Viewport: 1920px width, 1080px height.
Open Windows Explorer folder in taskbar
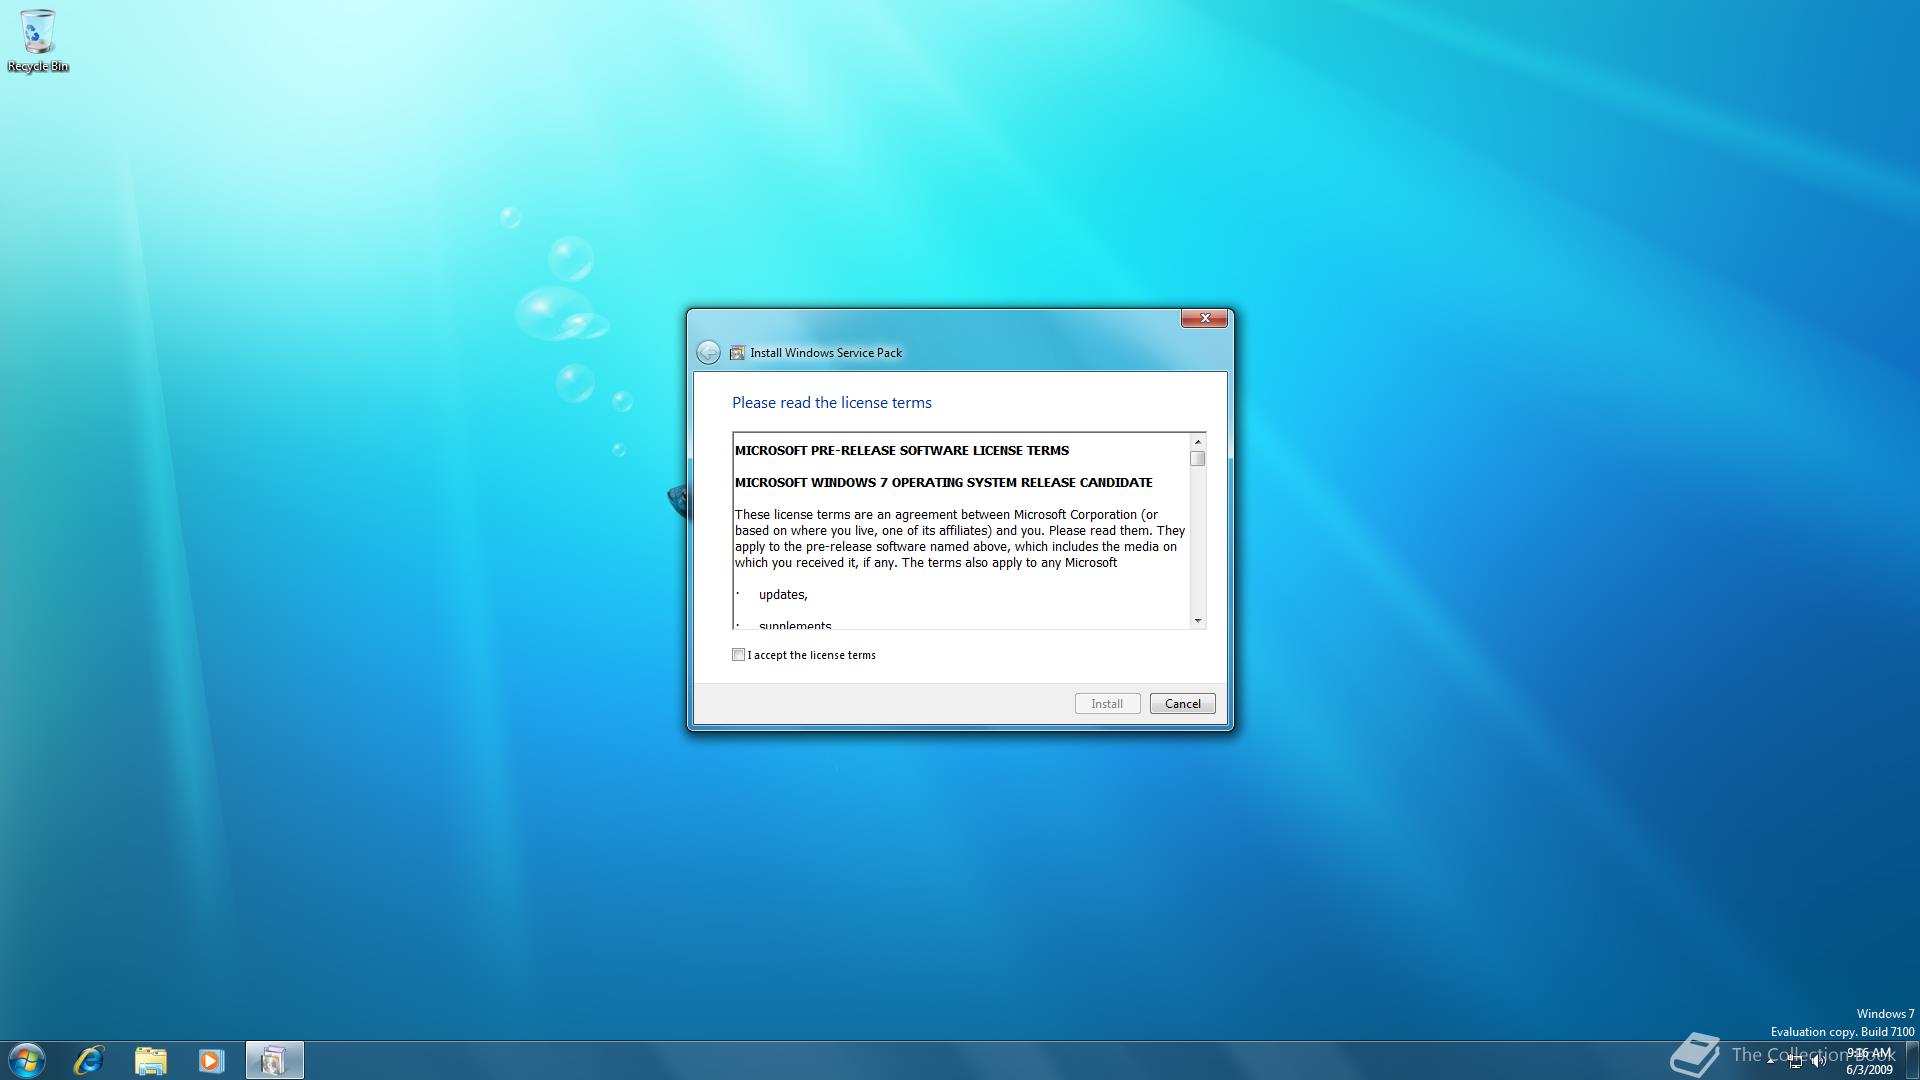[x=150, y=1060]
